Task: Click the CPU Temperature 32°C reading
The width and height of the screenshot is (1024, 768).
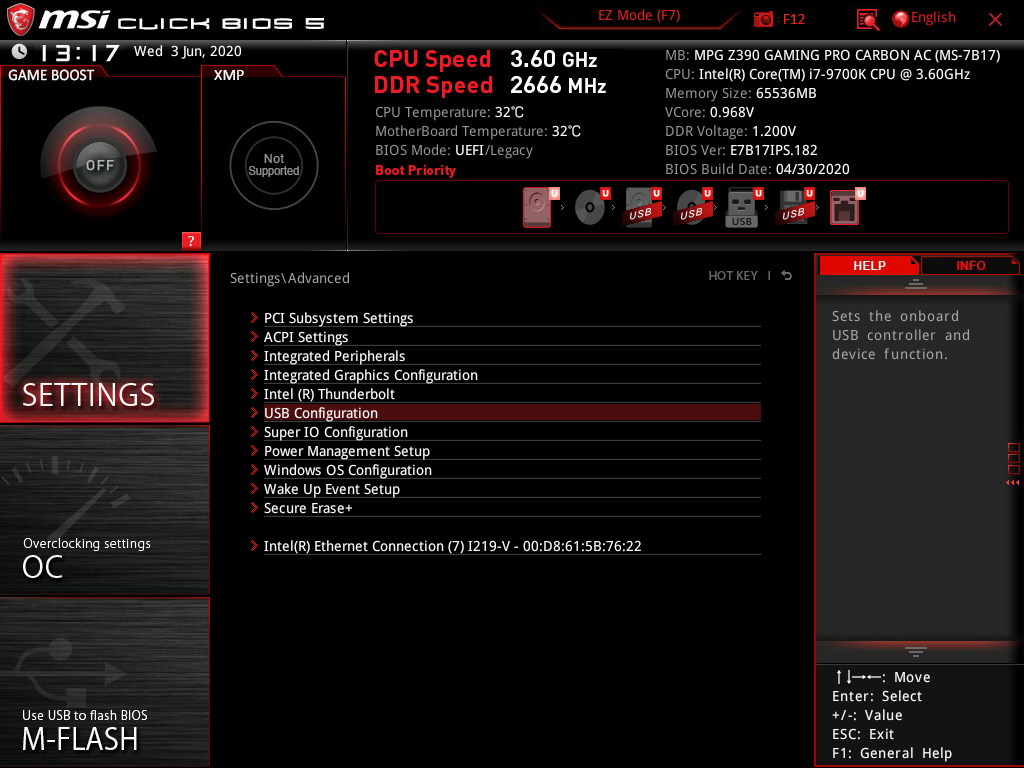Action: 449,112
